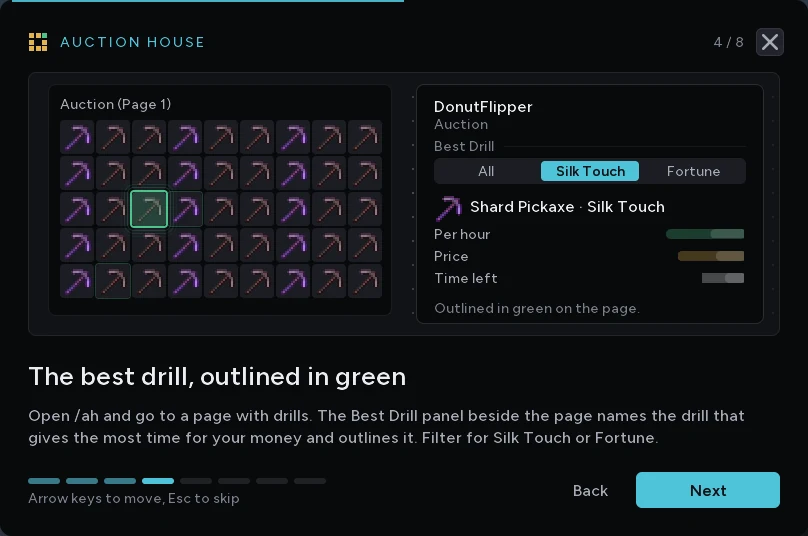Close the Auction House tutorial dialog
The image size is (808, 536).
(770, 42)
